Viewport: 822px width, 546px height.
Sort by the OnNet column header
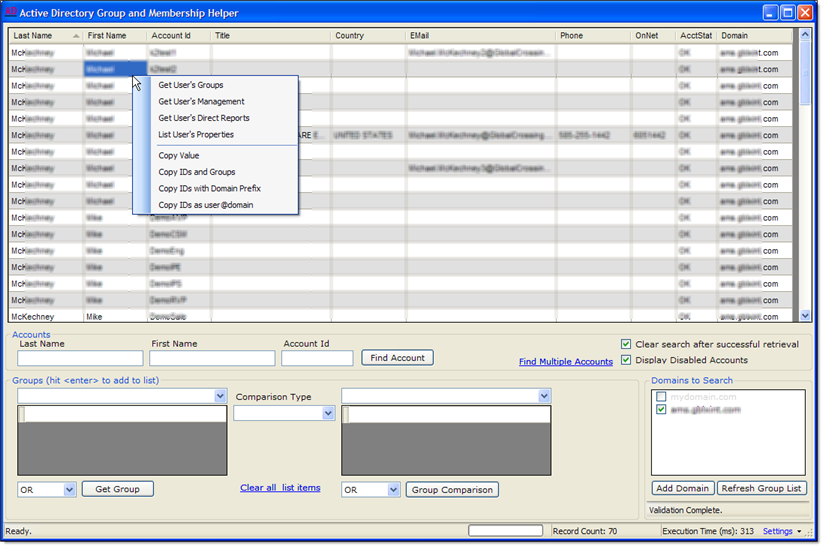pos(654,36)
